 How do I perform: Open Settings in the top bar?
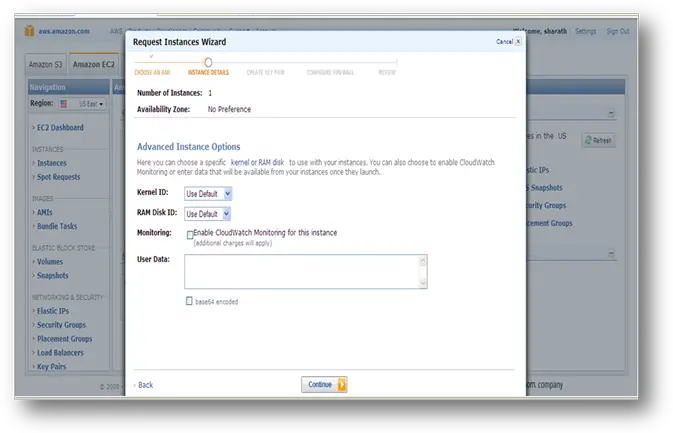[x=585, y=31]
